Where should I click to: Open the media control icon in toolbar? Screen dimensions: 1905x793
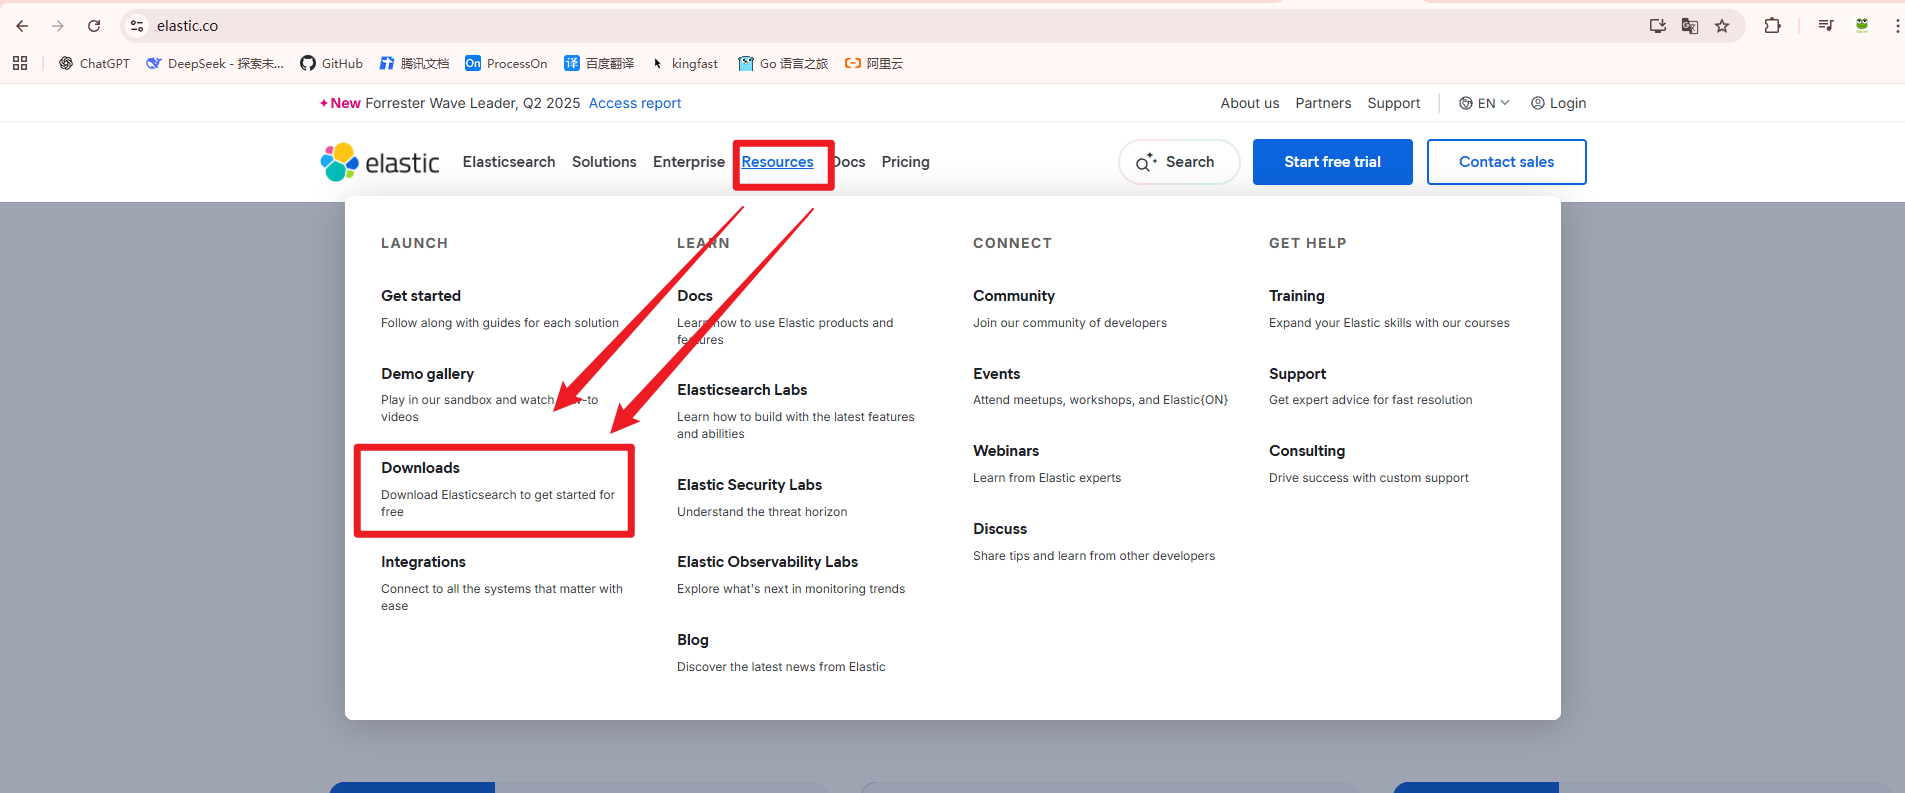coord(1826,26)
